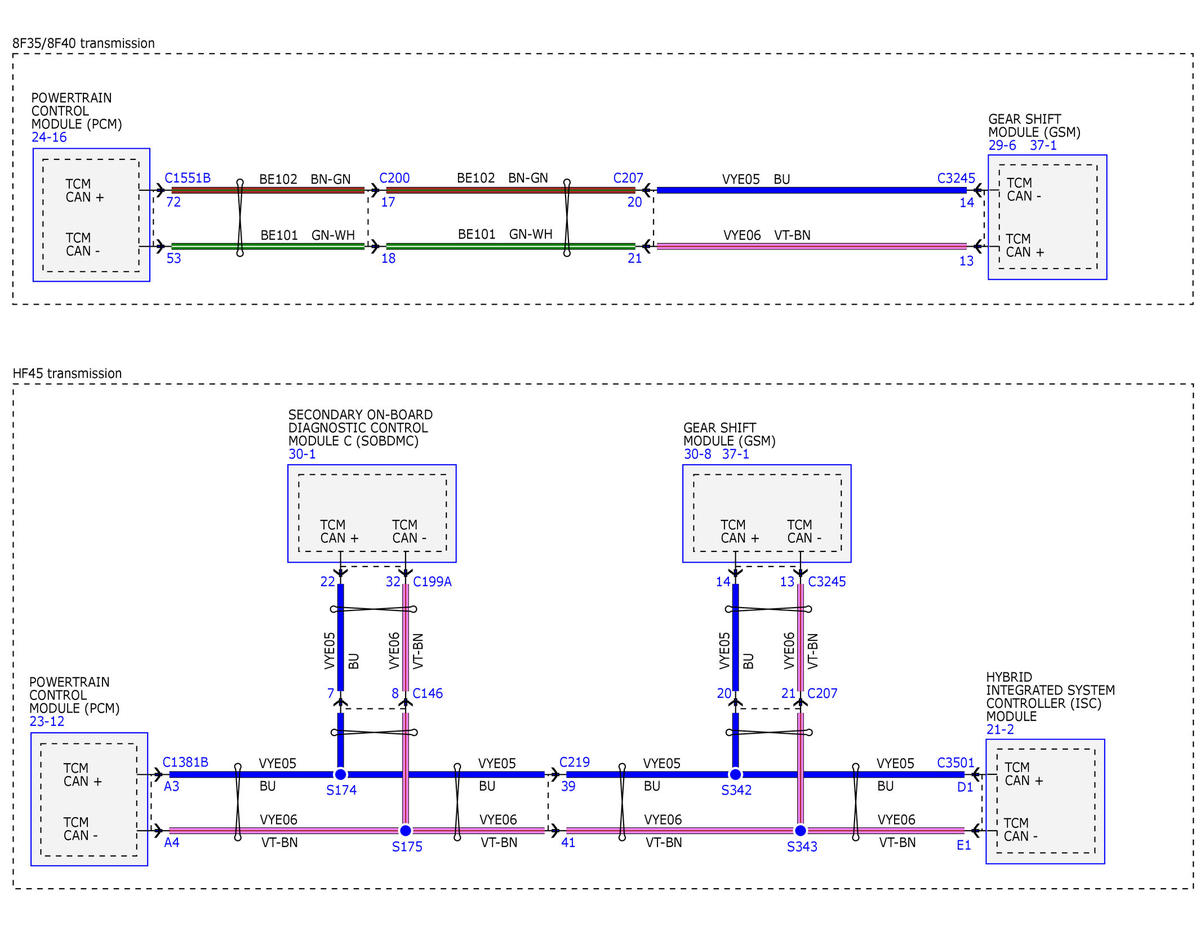
Task: Open connector reference C1551B
Action: [187, 178]
